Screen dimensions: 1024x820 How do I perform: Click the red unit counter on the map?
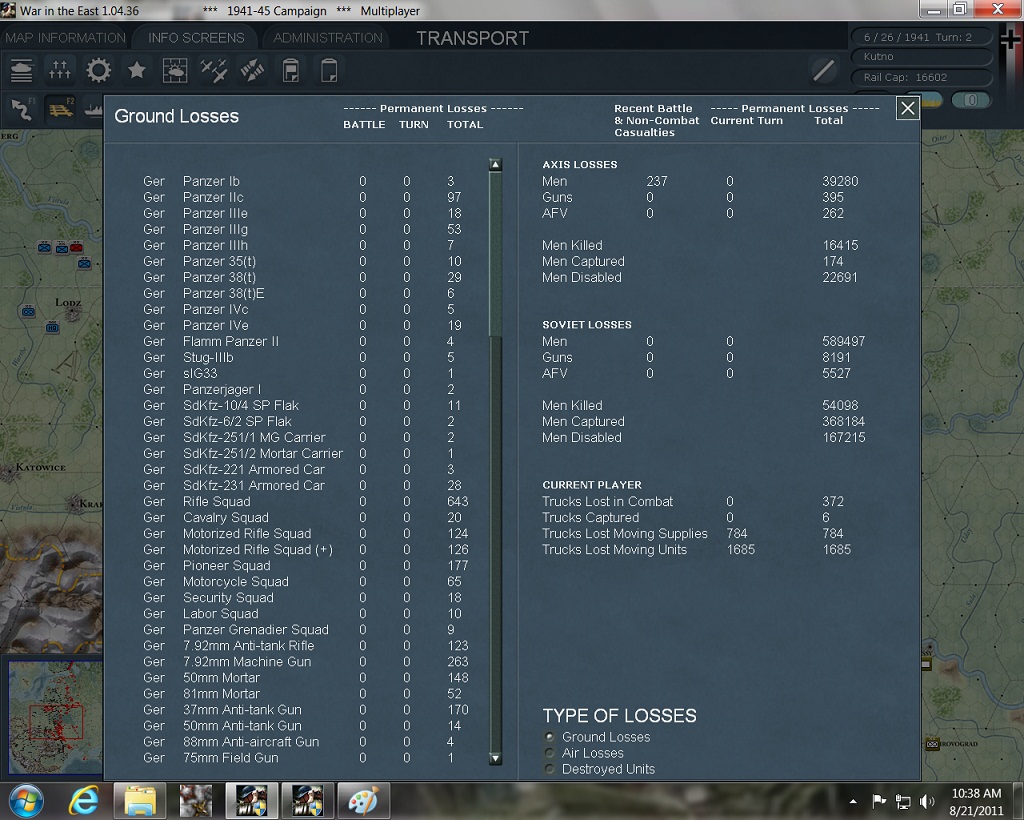(x=76, y=247)
